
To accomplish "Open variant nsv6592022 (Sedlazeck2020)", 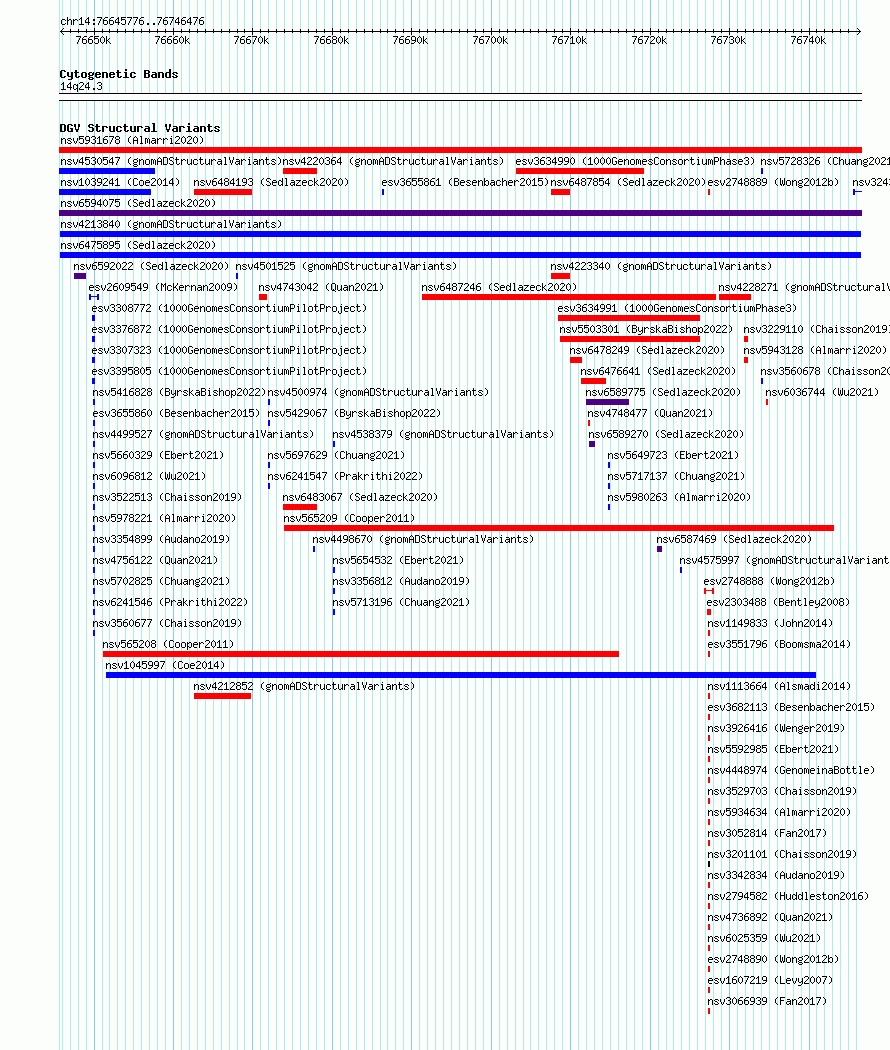I will point(151,267).
